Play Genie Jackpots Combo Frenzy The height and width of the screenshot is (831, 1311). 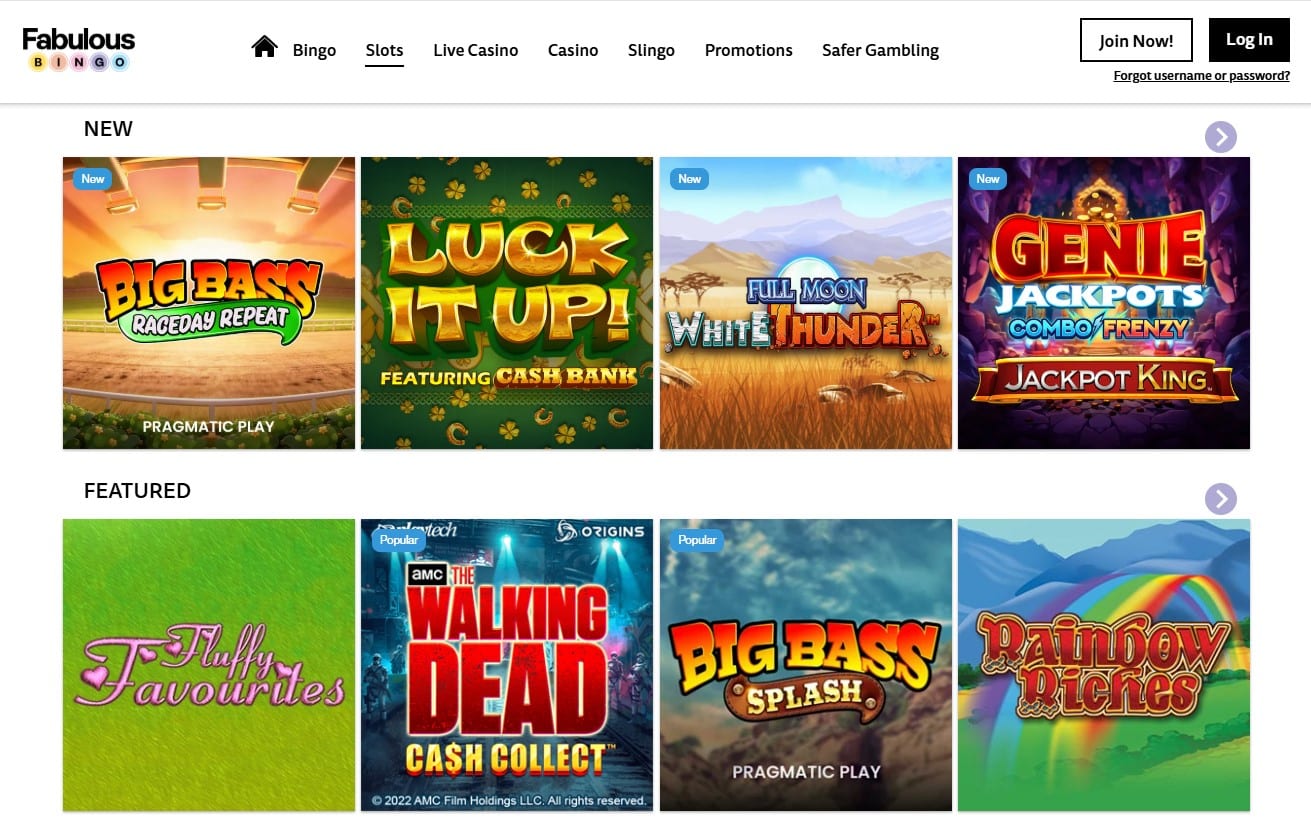pos(1104,303)
